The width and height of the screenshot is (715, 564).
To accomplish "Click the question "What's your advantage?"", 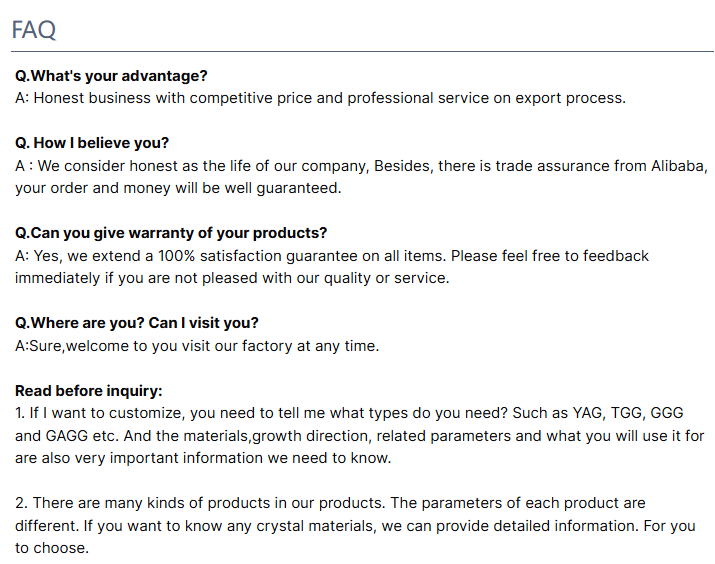I will 111,76.
